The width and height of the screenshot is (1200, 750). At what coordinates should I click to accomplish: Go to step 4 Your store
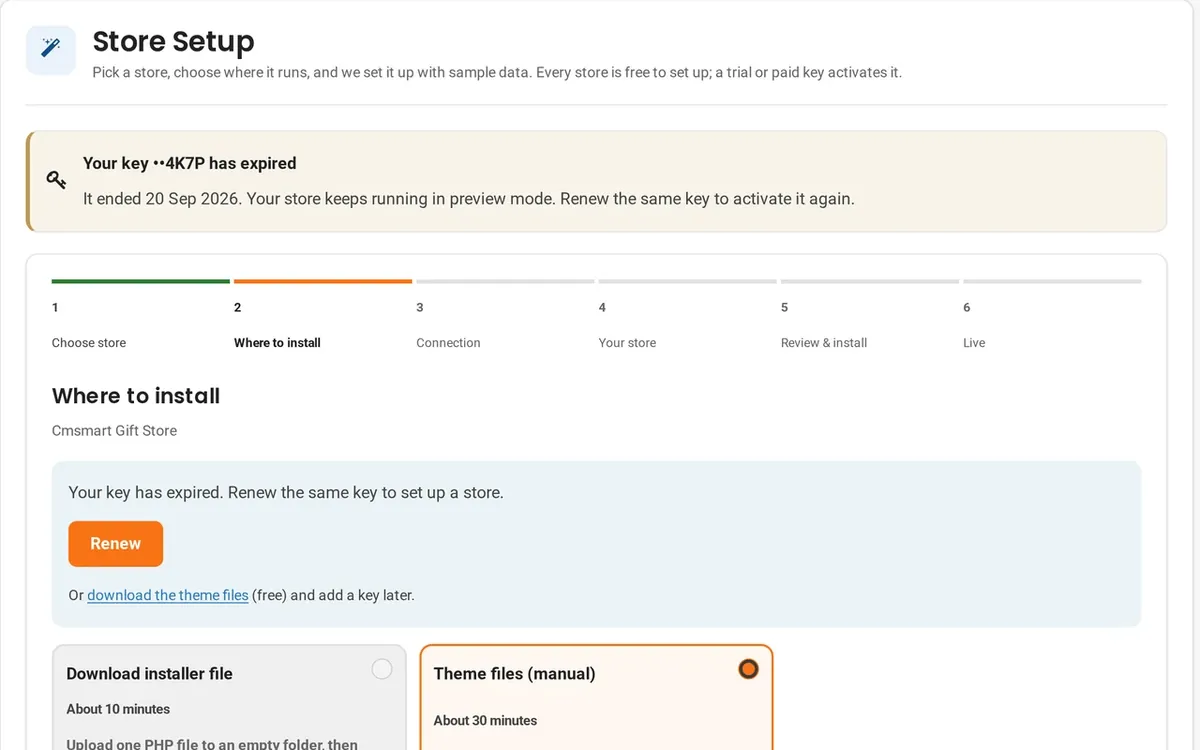tap(687, 316)
